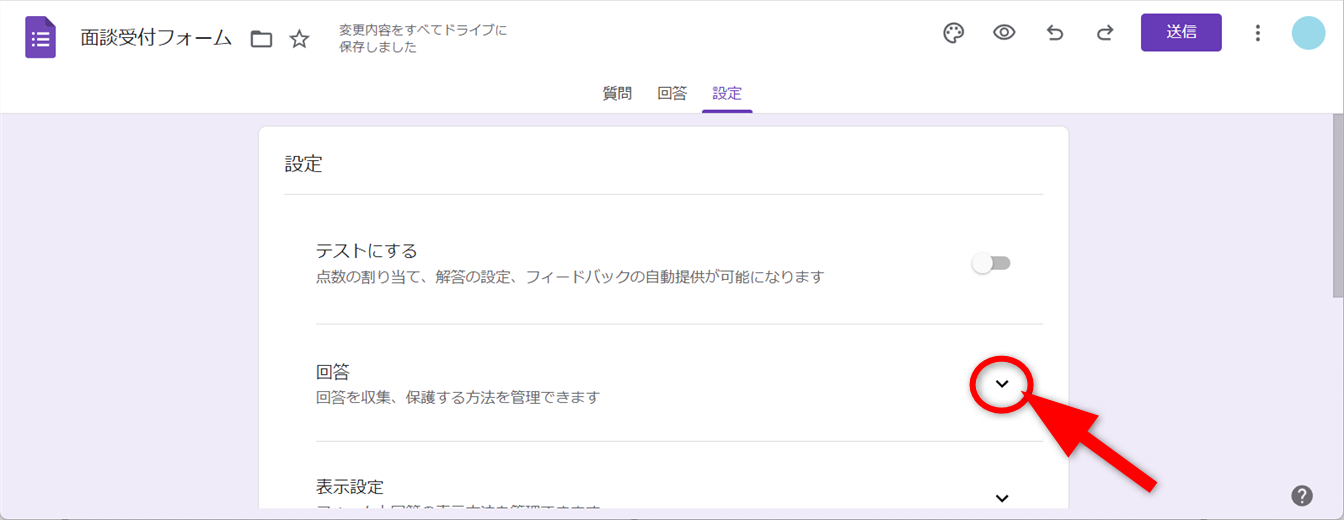This screenshot has width=1344, height=520.
Task: Switch to the 質問 tab
Action: pos(617,94)
